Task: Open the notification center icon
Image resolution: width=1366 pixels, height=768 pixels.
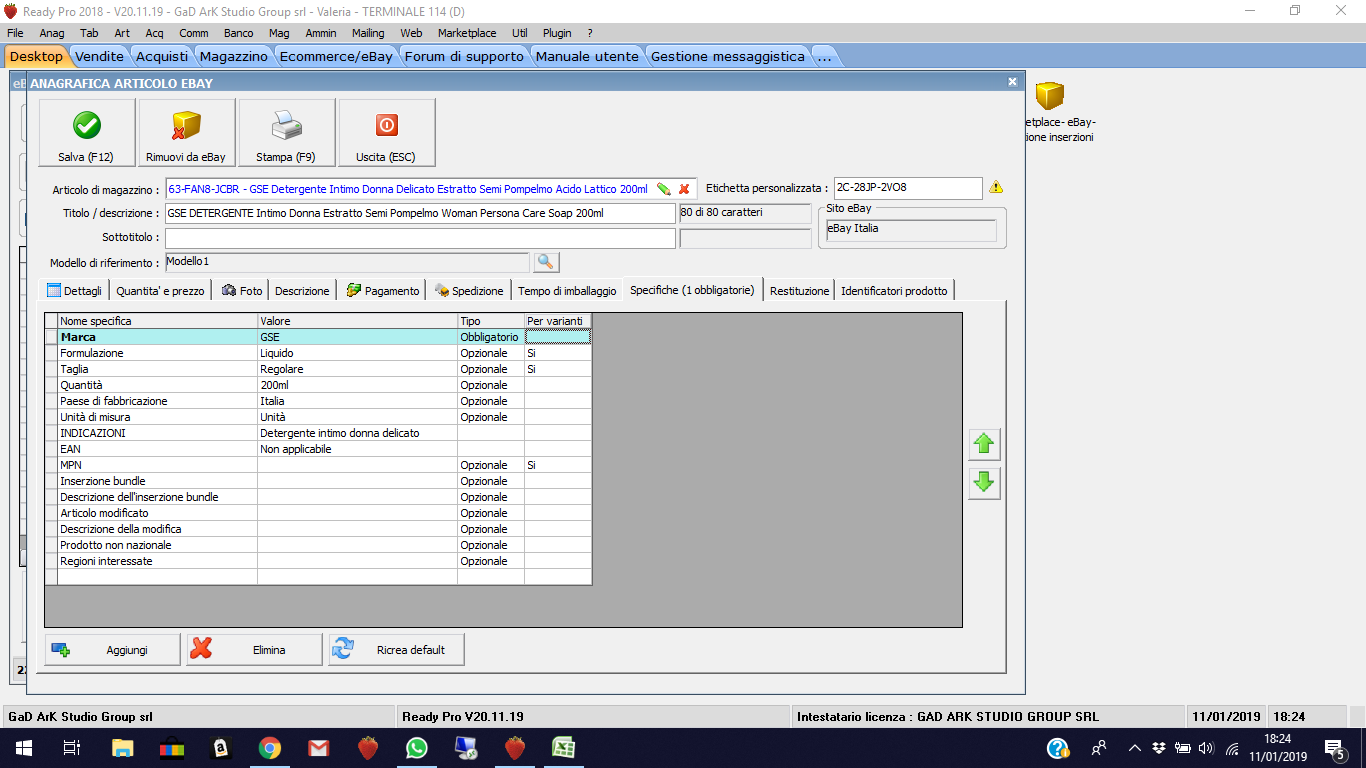Action: (x=1333, y=748)
